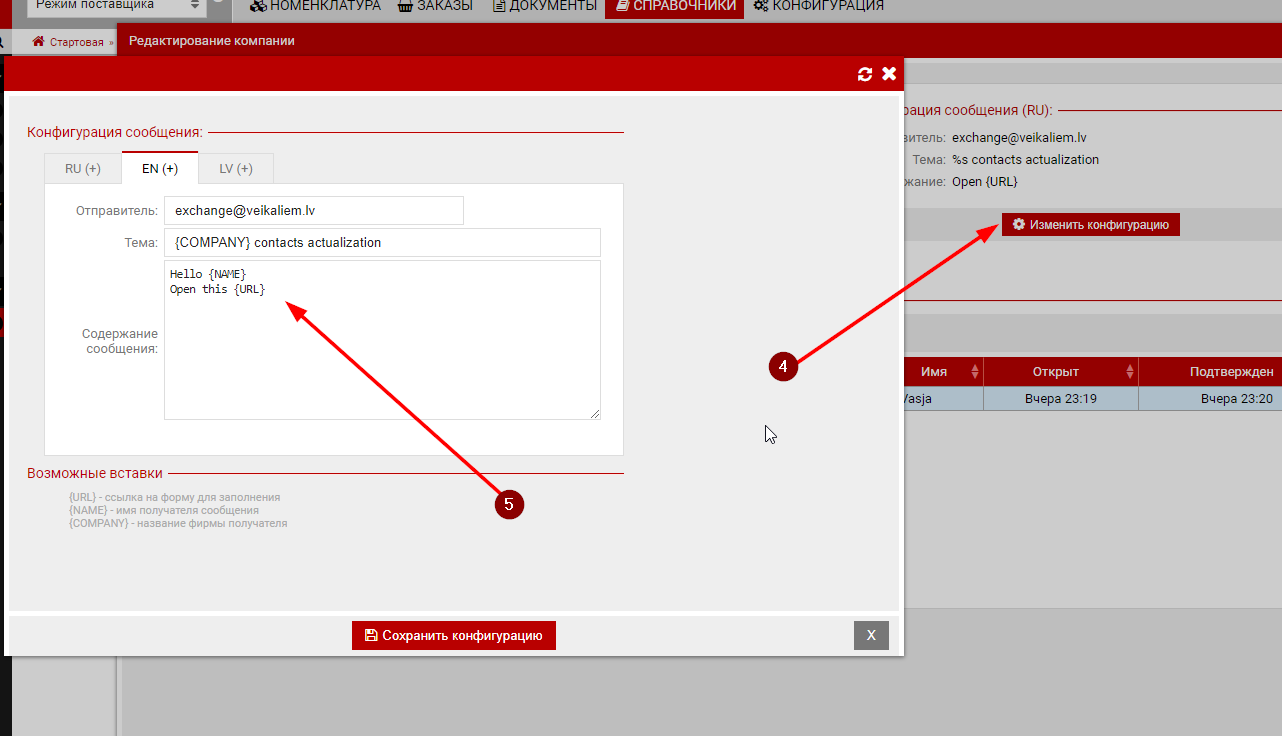Click the book icon for Справочники
This screenshot has height=736, width=1282.
tap(622, 6)
